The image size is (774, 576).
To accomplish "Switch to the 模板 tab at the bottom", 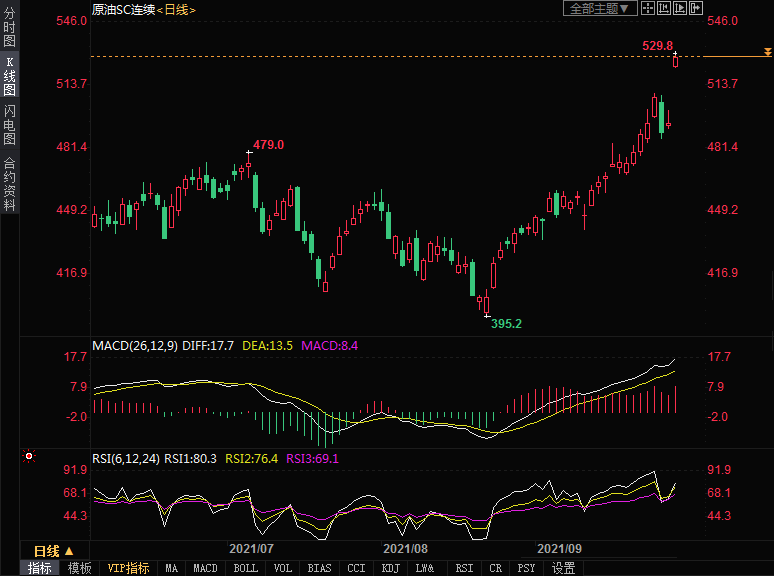I will tap(80, 568).
